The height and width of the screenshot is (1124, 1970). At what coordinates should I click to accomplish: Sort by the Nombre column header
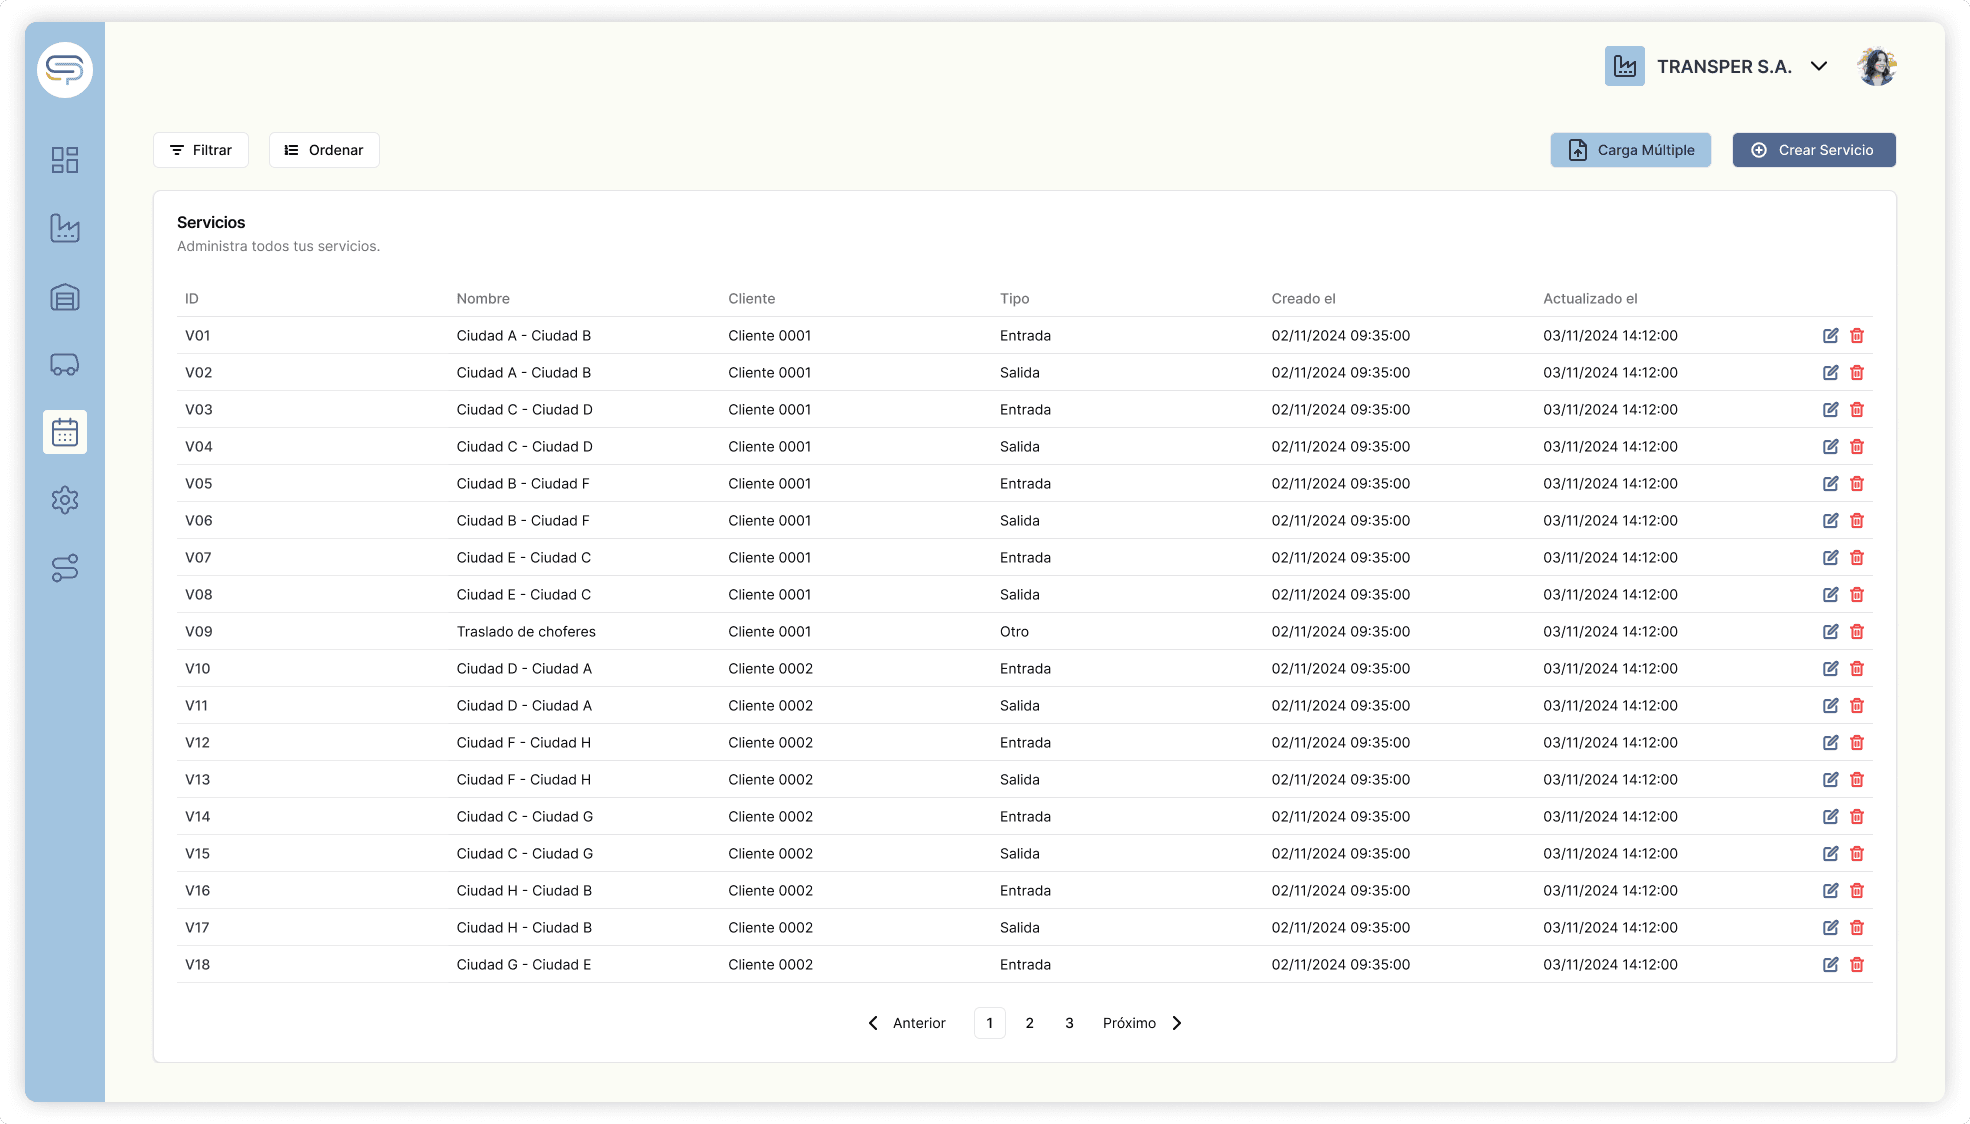tap(483, 298)
